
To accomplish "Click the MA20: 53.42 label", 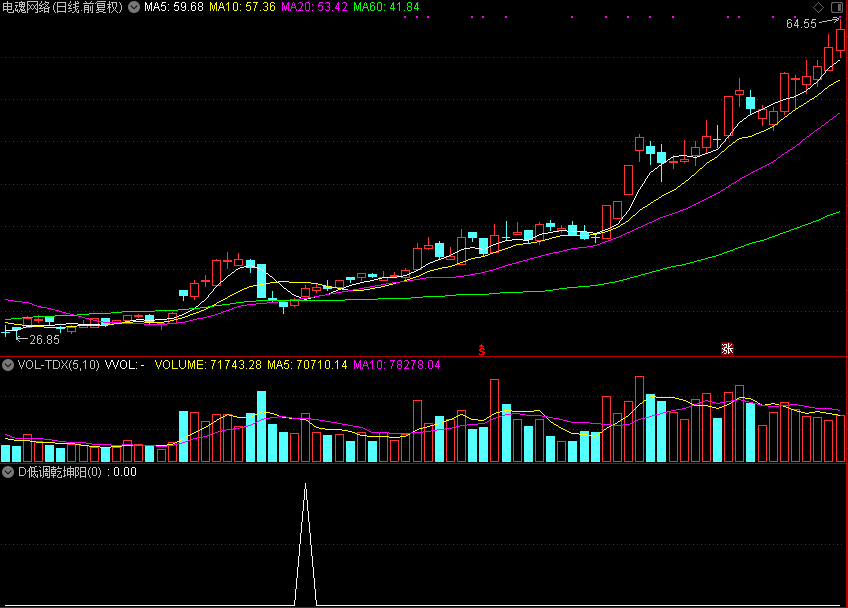I will pyautogui.click(x=314, y=7).
